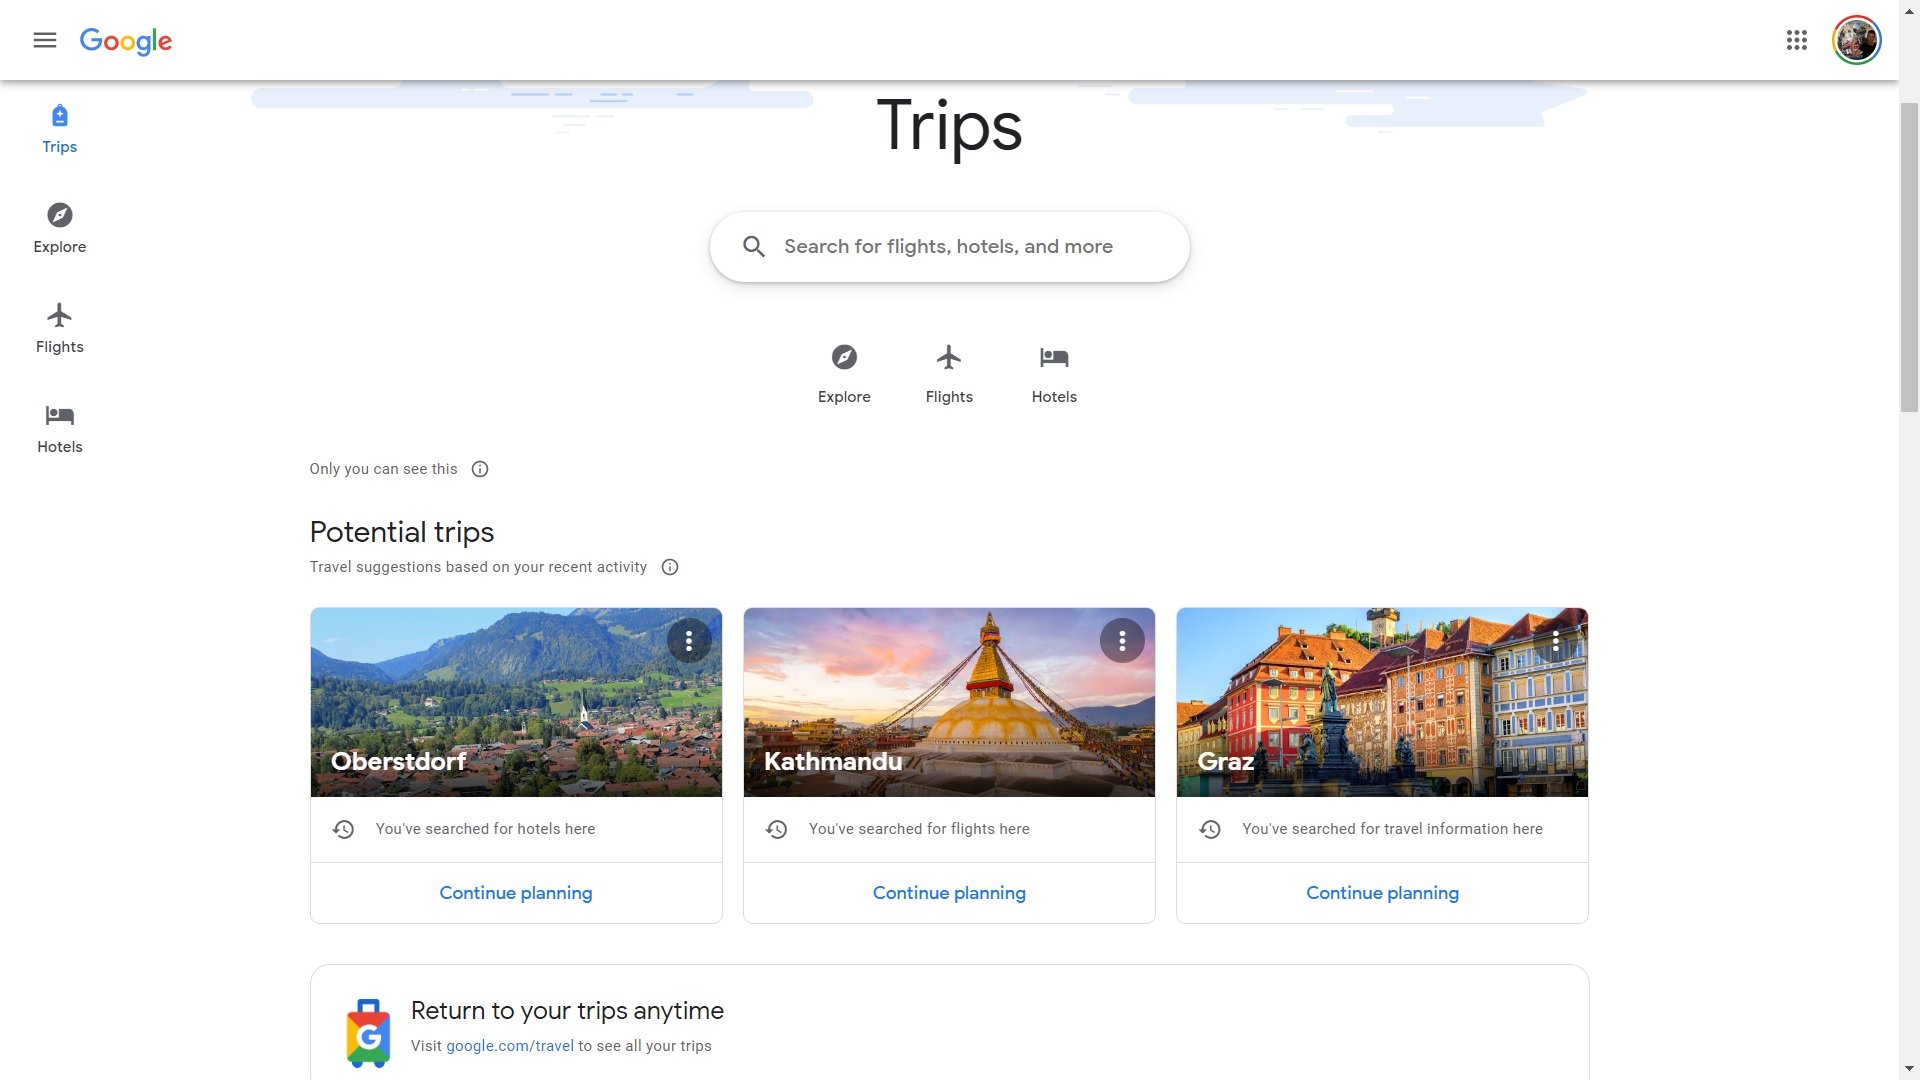Click the search flights and hotels field
Viewport: 1920px width, 1080px height.
(x=948, y=247)
